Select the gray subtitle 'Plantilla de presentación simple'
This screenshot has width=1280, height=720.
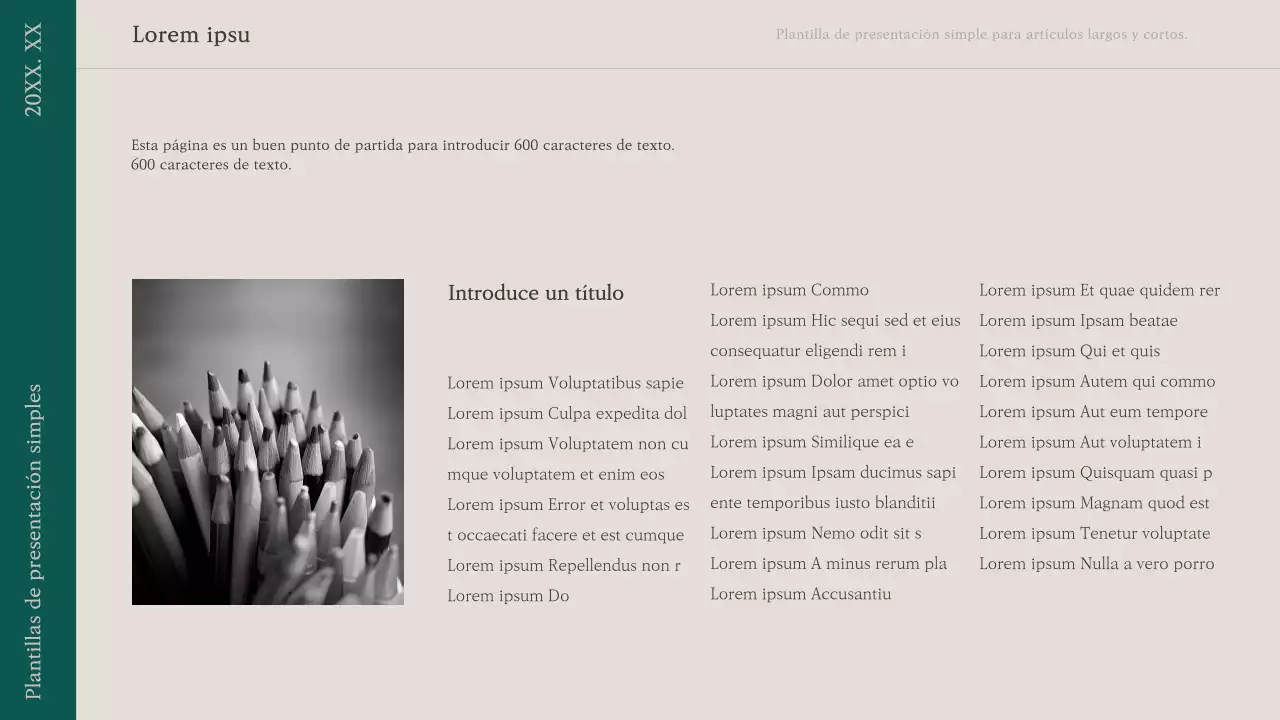click(981, 35)
